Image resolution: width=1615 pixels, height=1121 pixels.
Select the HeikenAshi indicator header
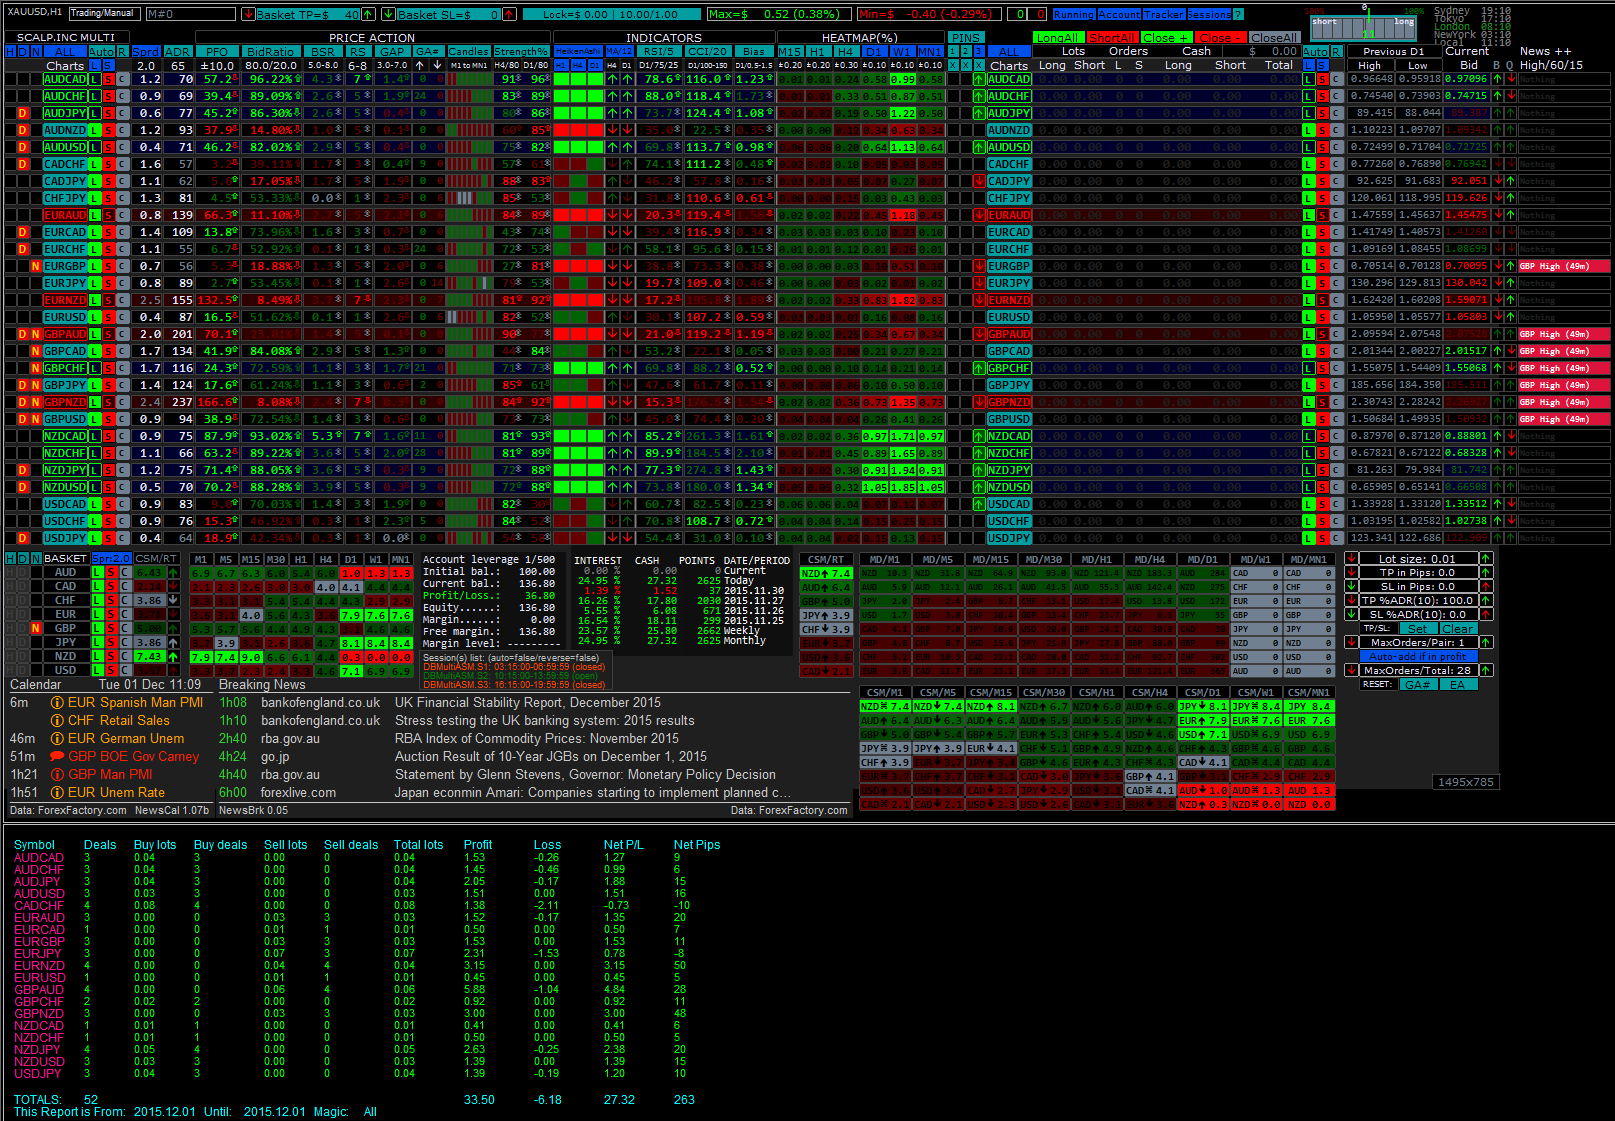[x=579, y=51]
